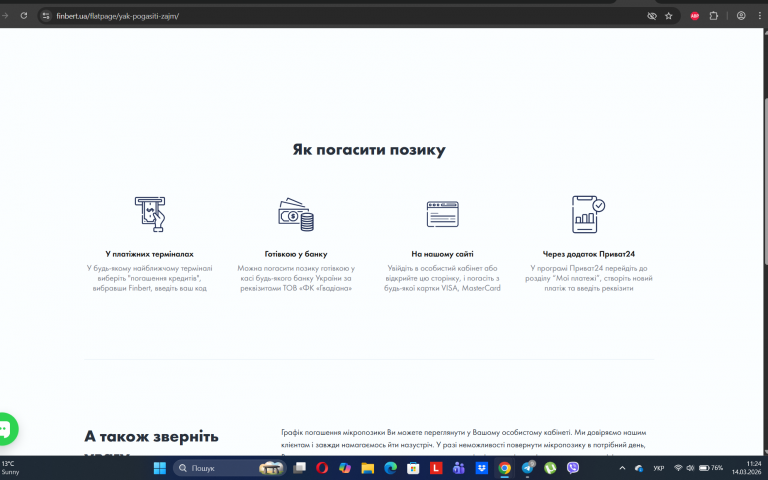Image resolution: width=768 pixels, height=480 pixels.
Task: Click description 'Можна погасити позику готівкою'
Action: point(296,278)
